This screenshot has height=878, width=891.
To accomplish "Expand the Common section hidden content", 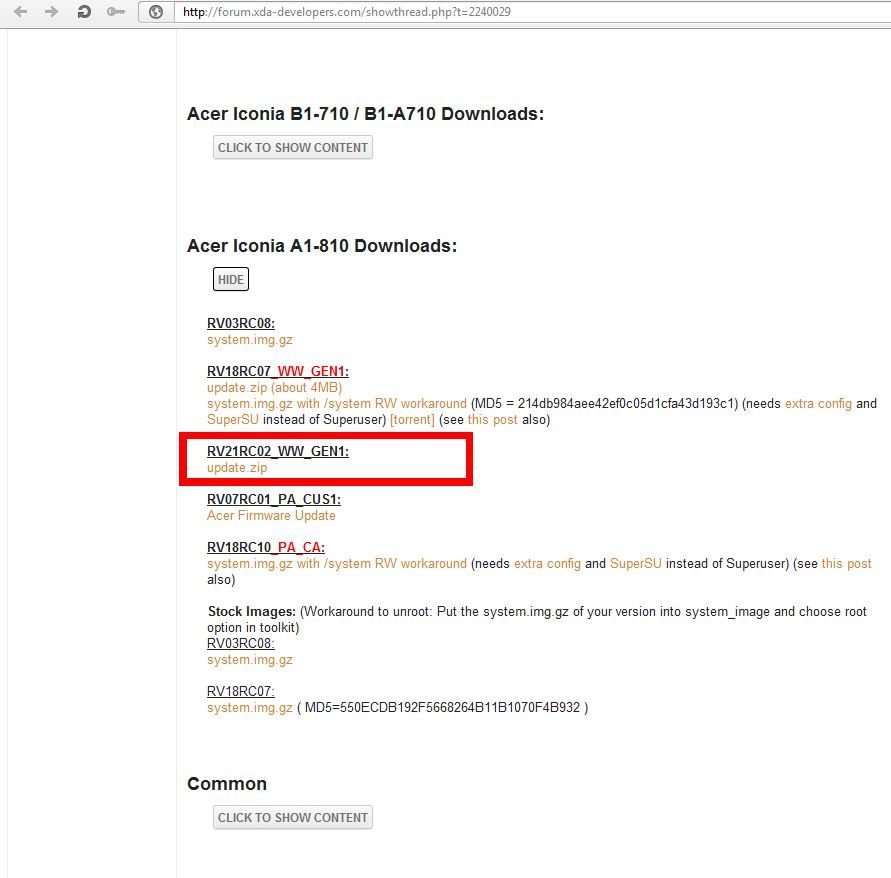I will [x=293, y=818].
